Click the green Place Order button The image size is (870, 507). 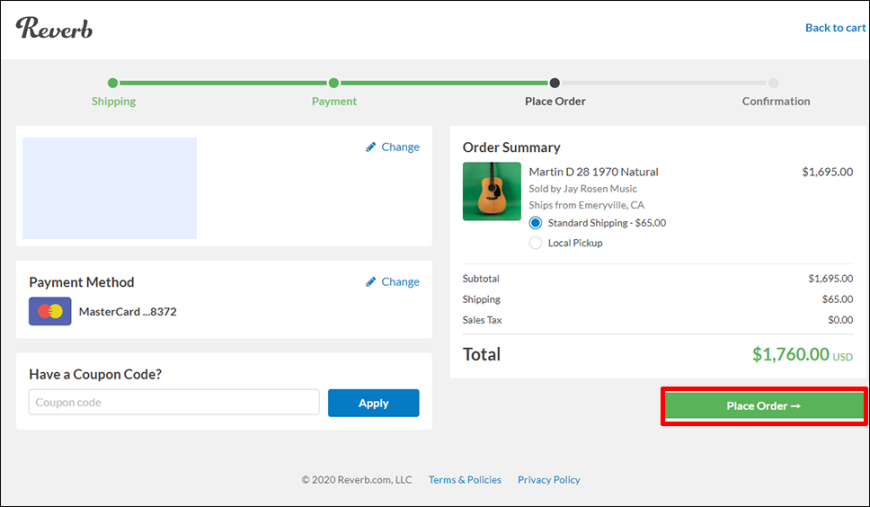pyautogui.click(x=764, y=406)
